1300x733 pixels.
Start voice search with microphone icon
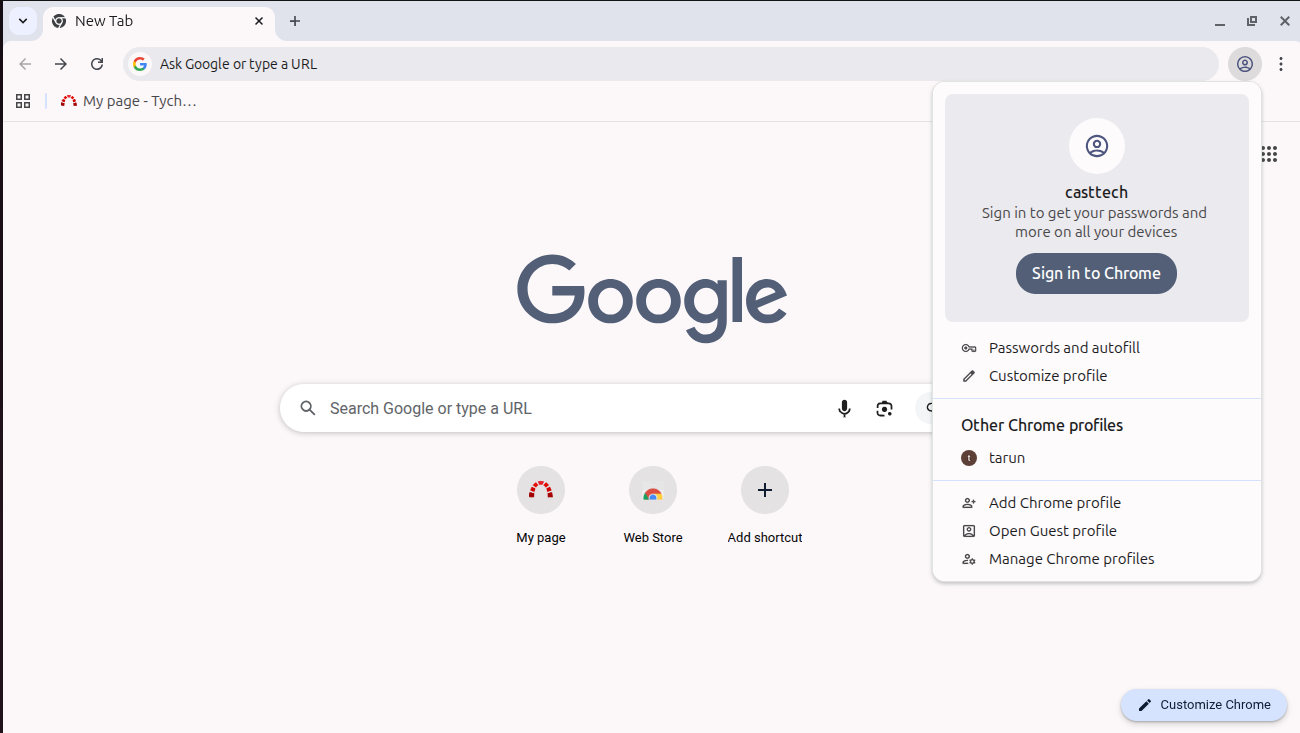tap(844, 408)
